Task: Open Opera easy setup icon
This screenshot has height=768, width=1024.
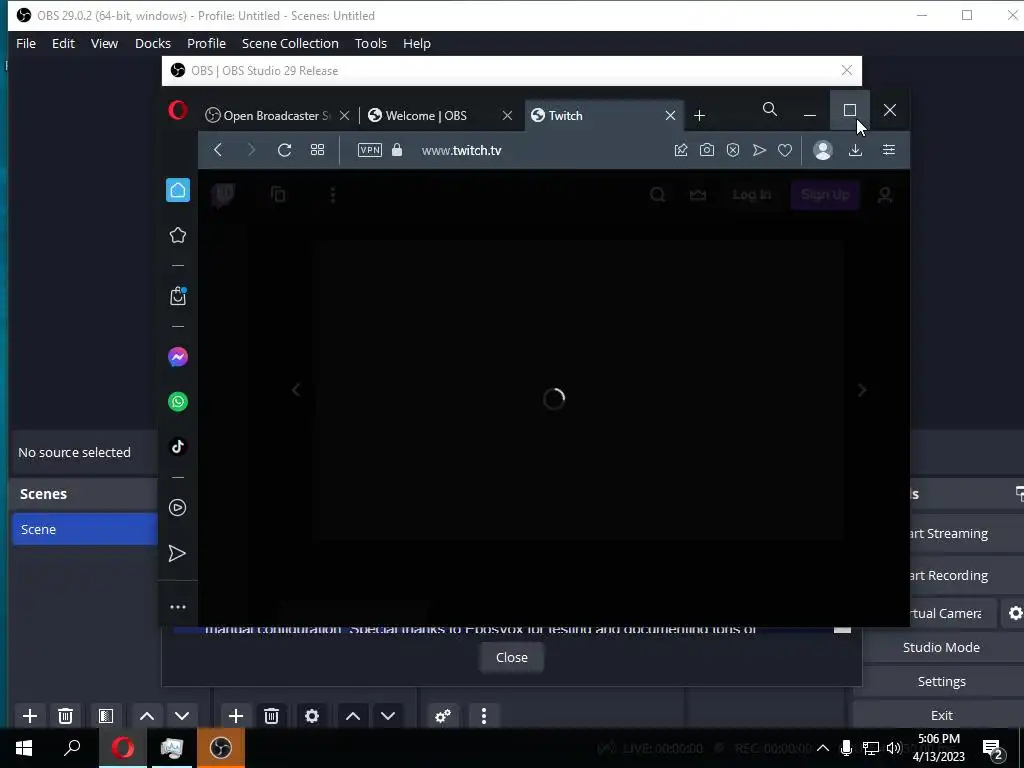Action: (889, 150)
